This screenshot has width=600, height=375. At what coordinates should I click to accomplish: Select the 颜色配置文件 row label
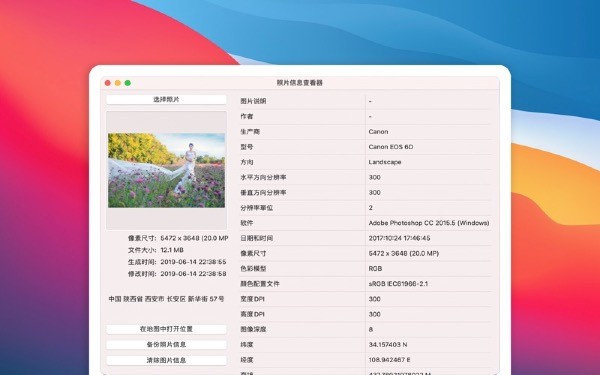[x=260, y=284]
